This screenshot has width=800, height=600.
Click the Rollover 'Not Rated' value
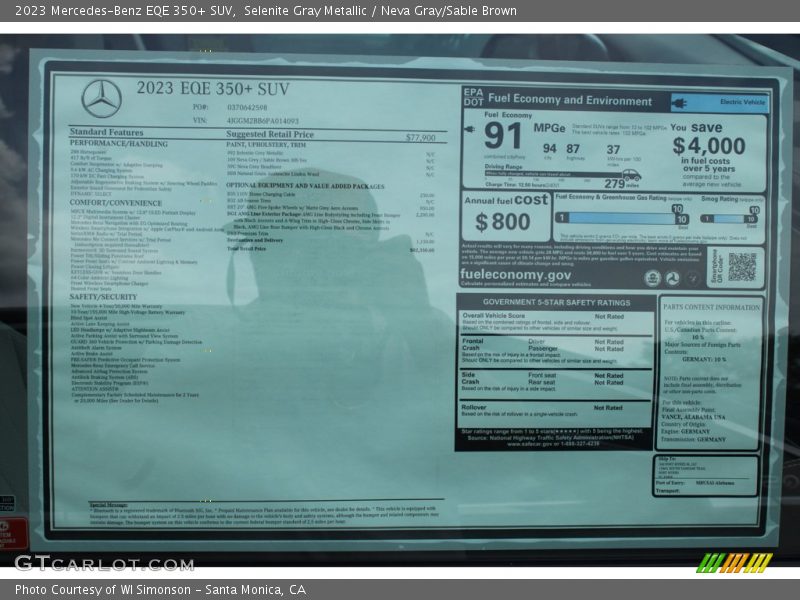point(608,408)
